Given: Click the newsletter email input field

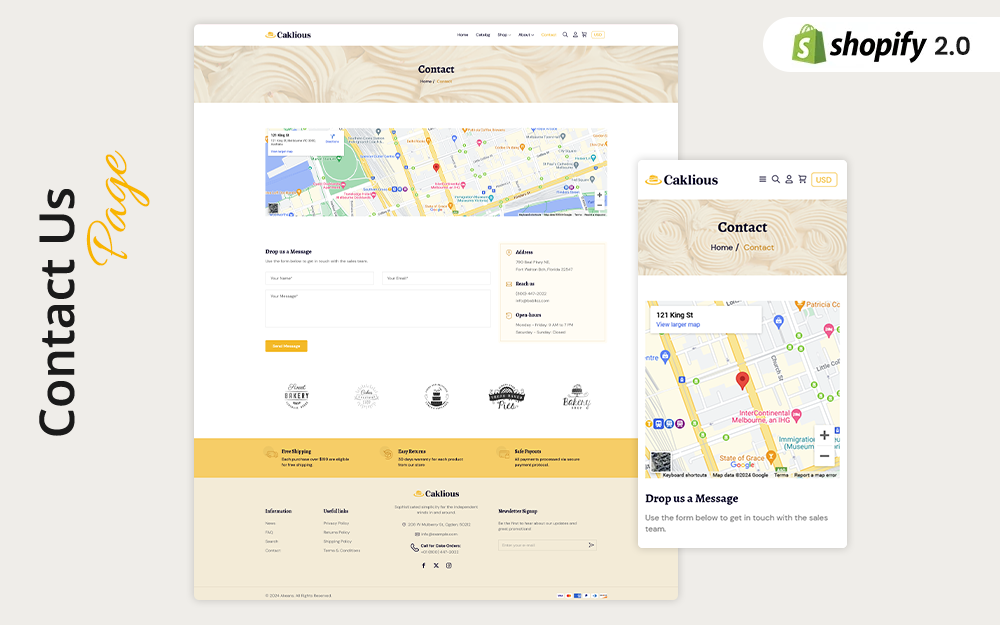Looking at the screenshot, I should tap(541, 545).
